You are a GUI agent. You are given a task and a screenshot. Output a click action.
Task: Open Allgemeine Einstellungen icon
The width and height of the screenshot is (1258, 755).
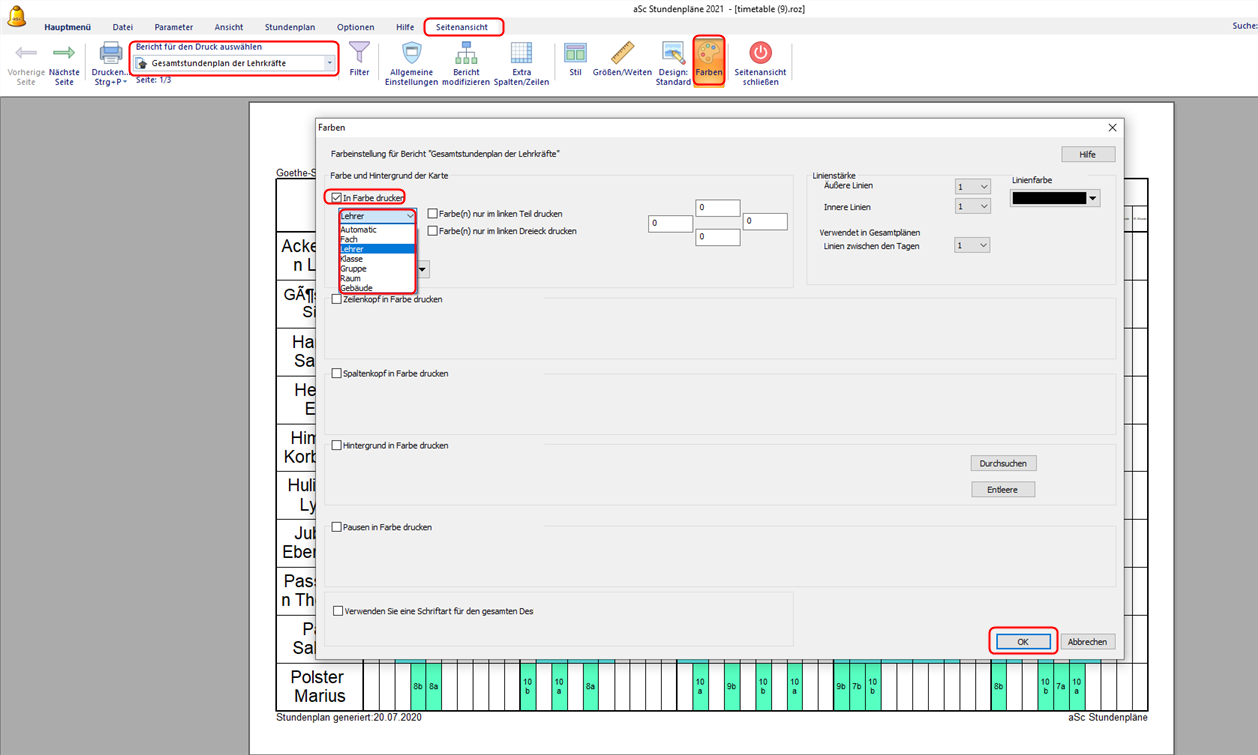(411, 53)
